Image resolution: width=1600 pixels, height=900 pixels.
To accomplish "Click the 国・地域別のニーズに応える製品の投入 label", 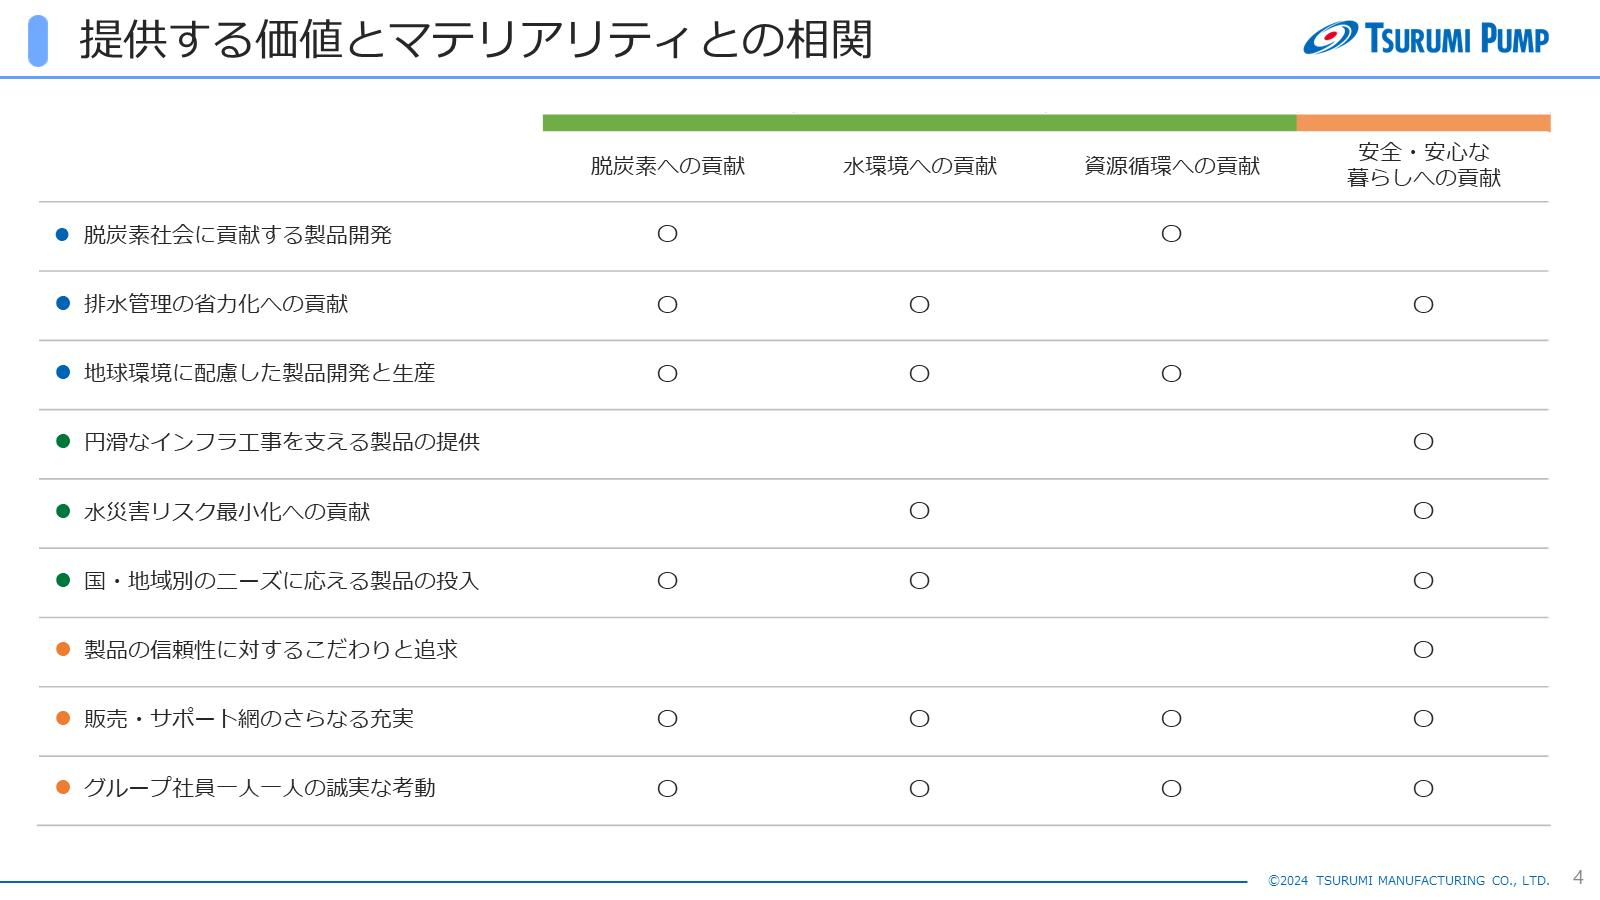I will [282, 581].
